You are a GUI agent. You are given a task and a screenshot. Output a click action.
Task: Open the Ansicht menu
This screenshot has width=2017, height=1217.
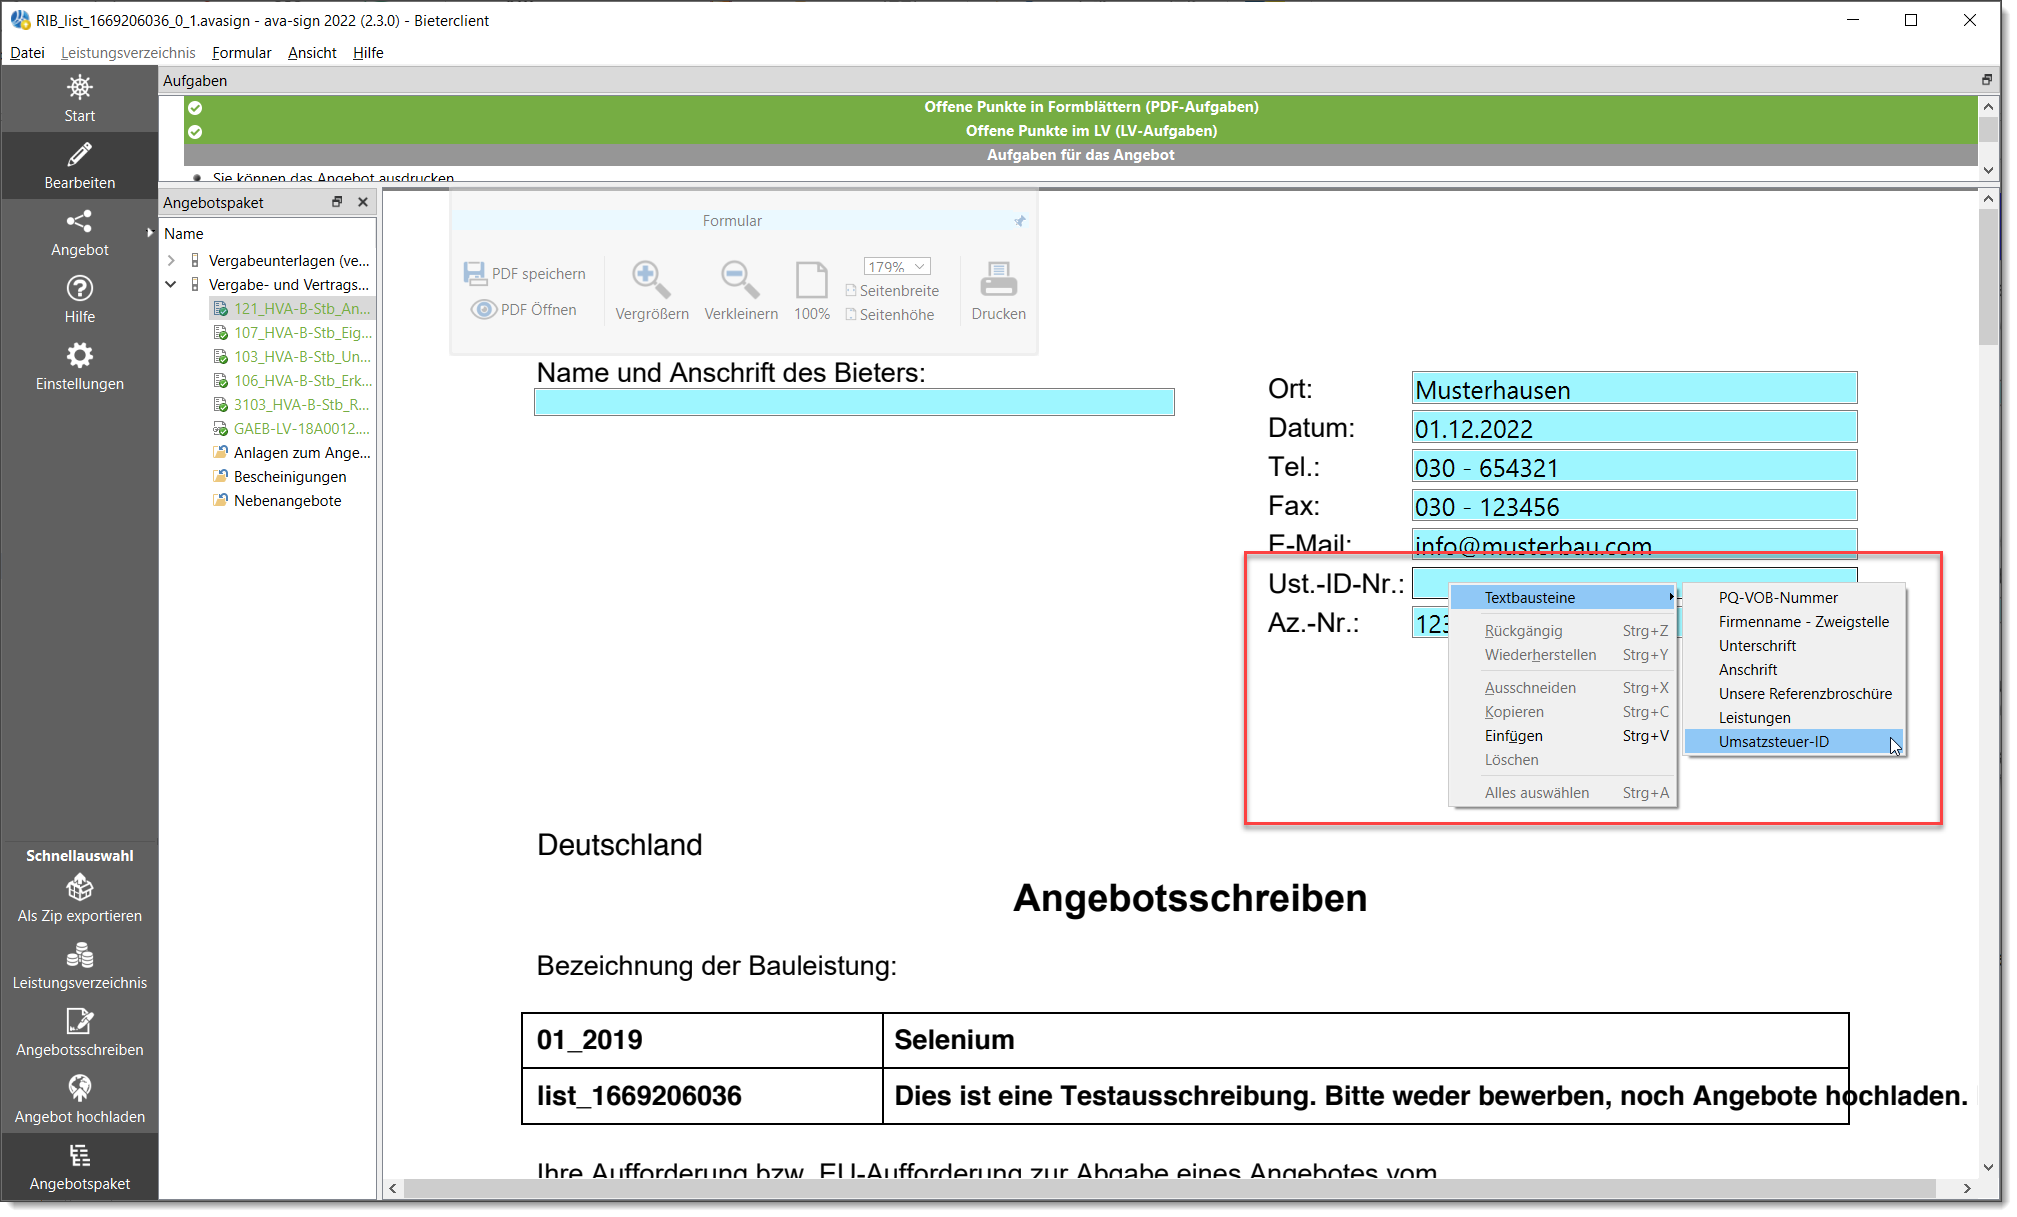pyautogui.click(x=311, y=53)
